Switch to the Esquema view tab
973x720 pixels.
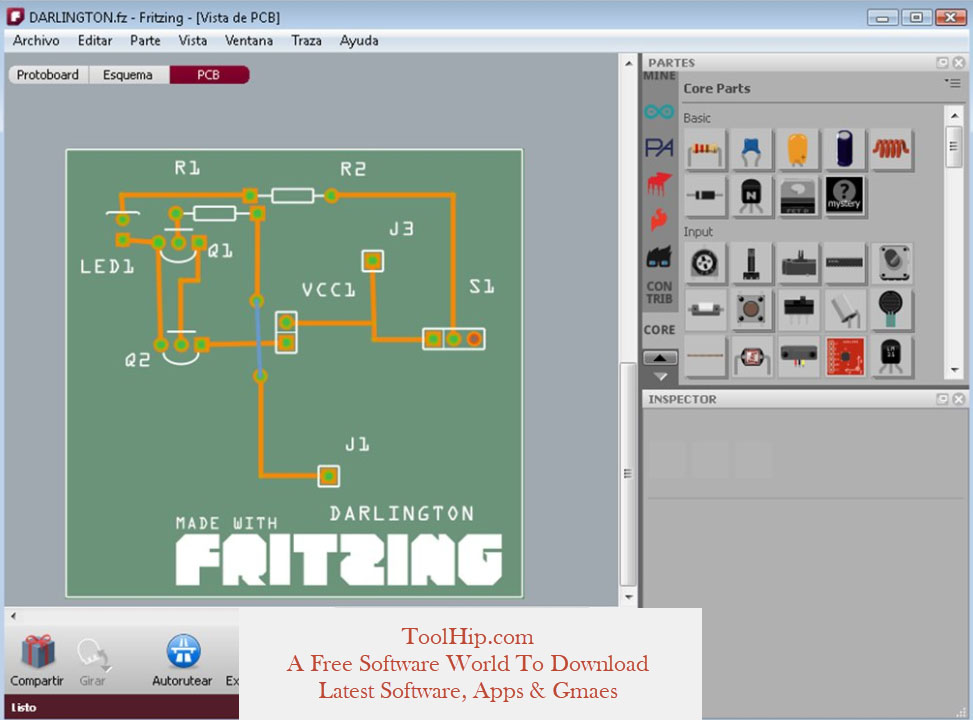pyautogui.click(x=128, y=75)
